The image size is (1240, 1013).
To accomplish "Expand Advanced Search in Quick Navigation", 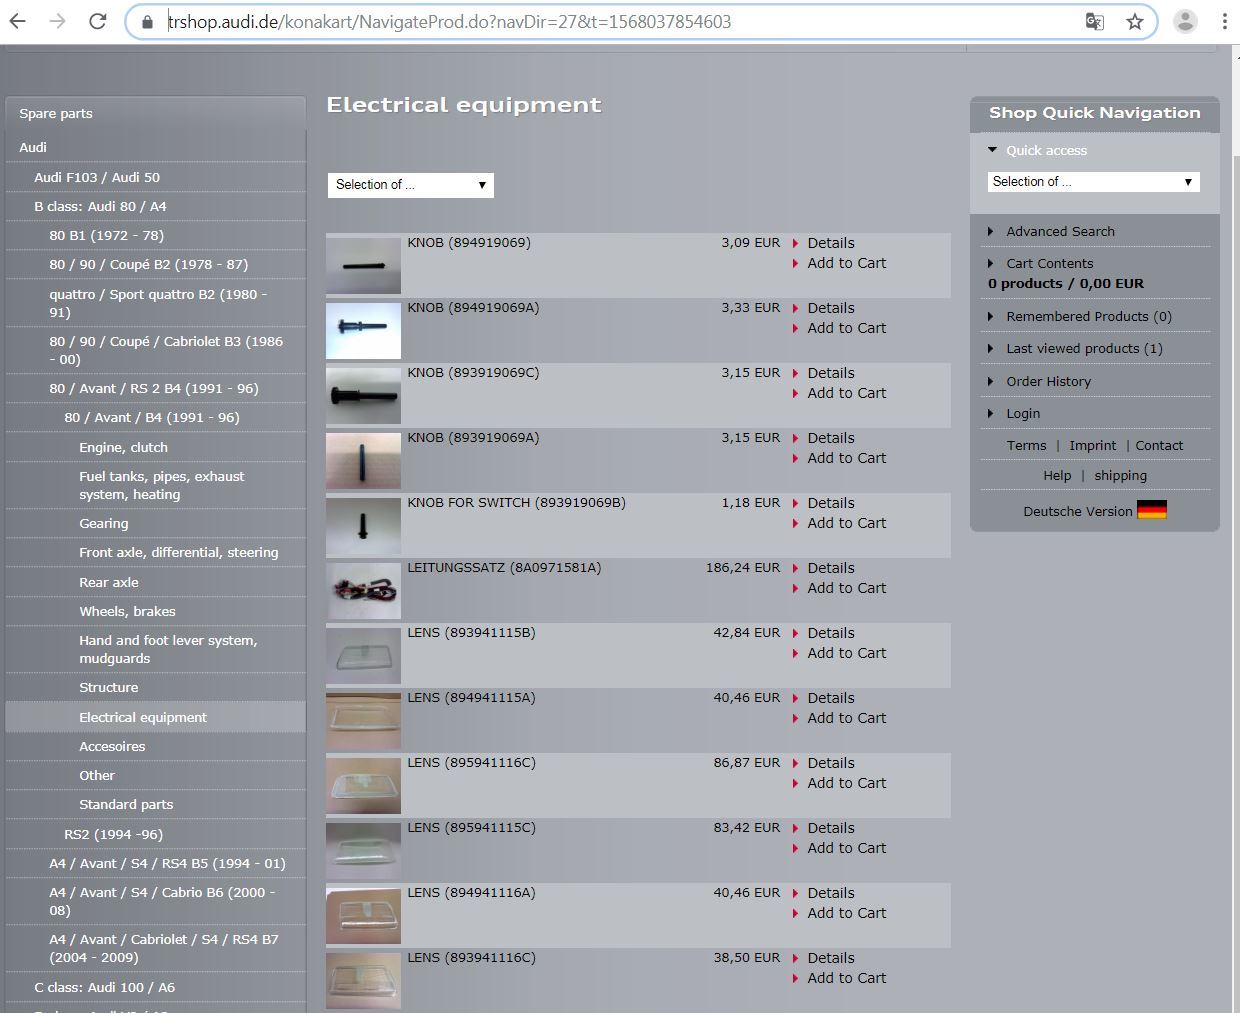I will (x=1060, y=231).
